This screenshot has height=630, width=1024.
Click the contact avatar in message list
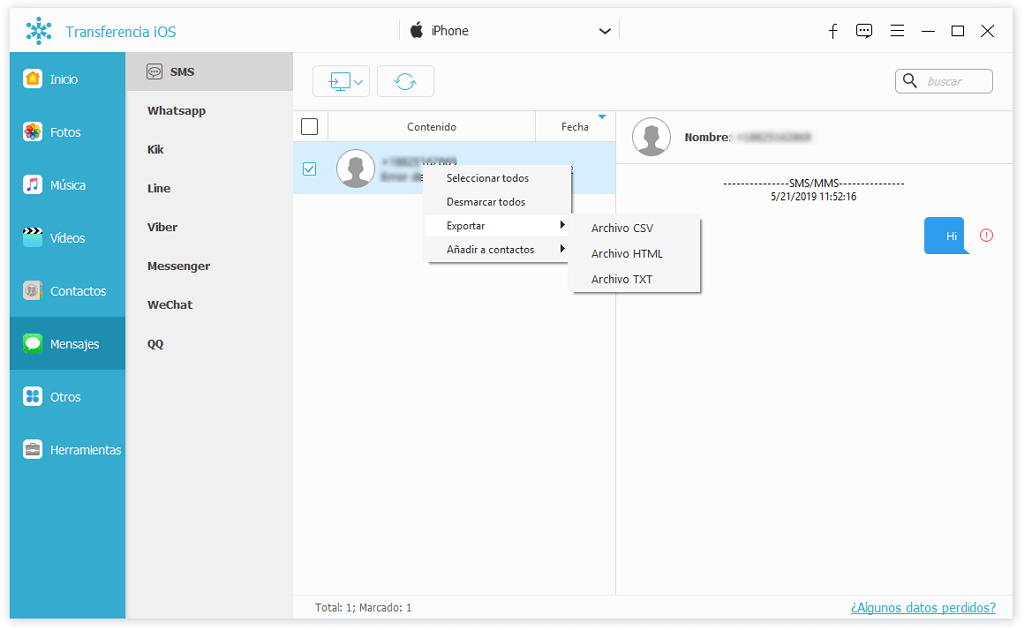tap(355, 168)
